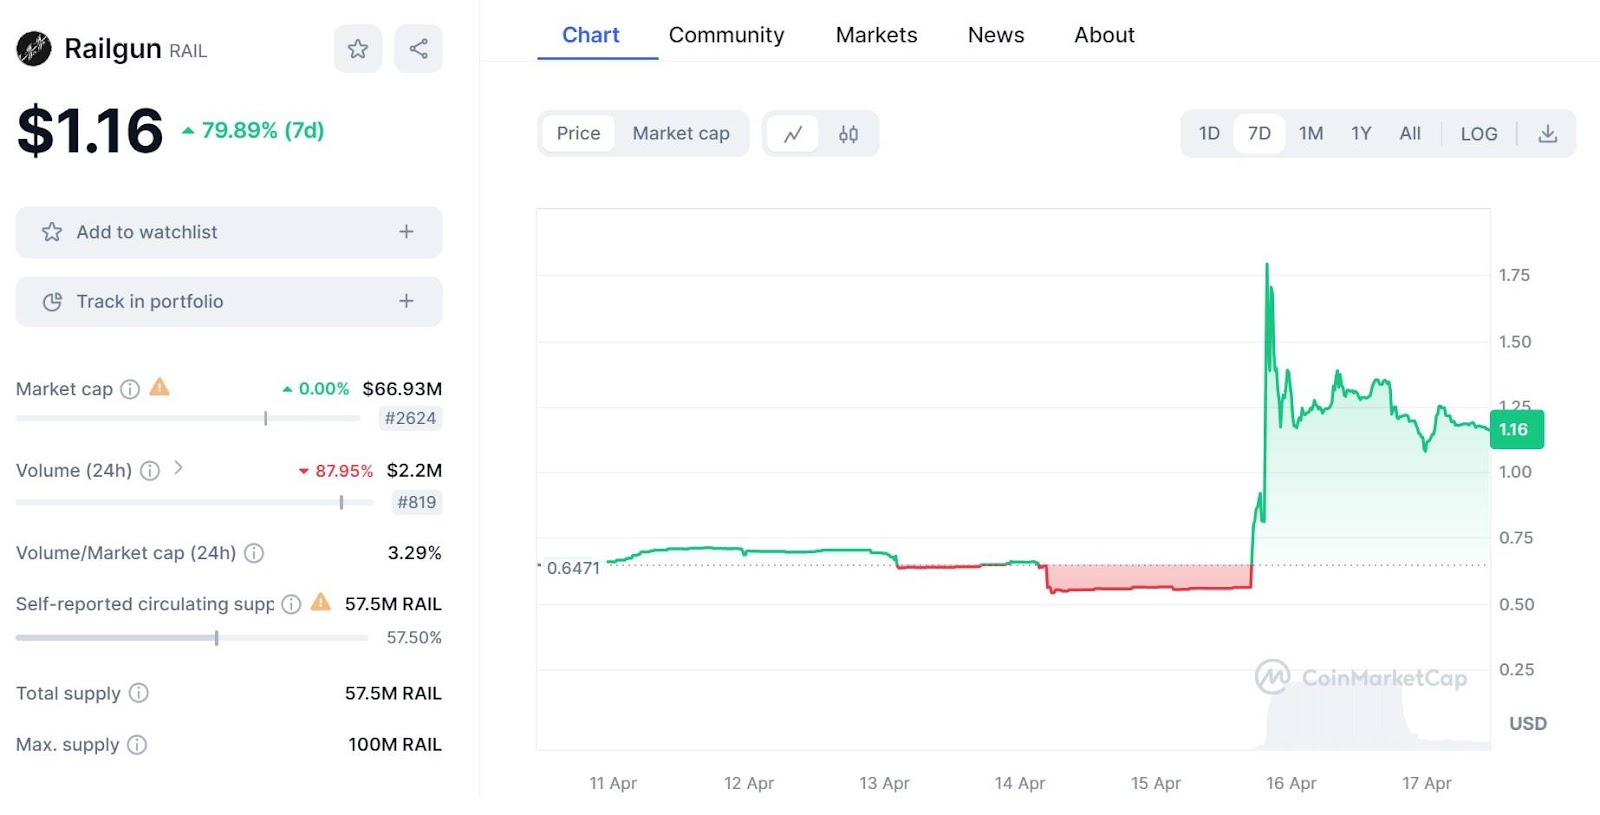
Task: Open the Community tab
Action: pos(726,35)
